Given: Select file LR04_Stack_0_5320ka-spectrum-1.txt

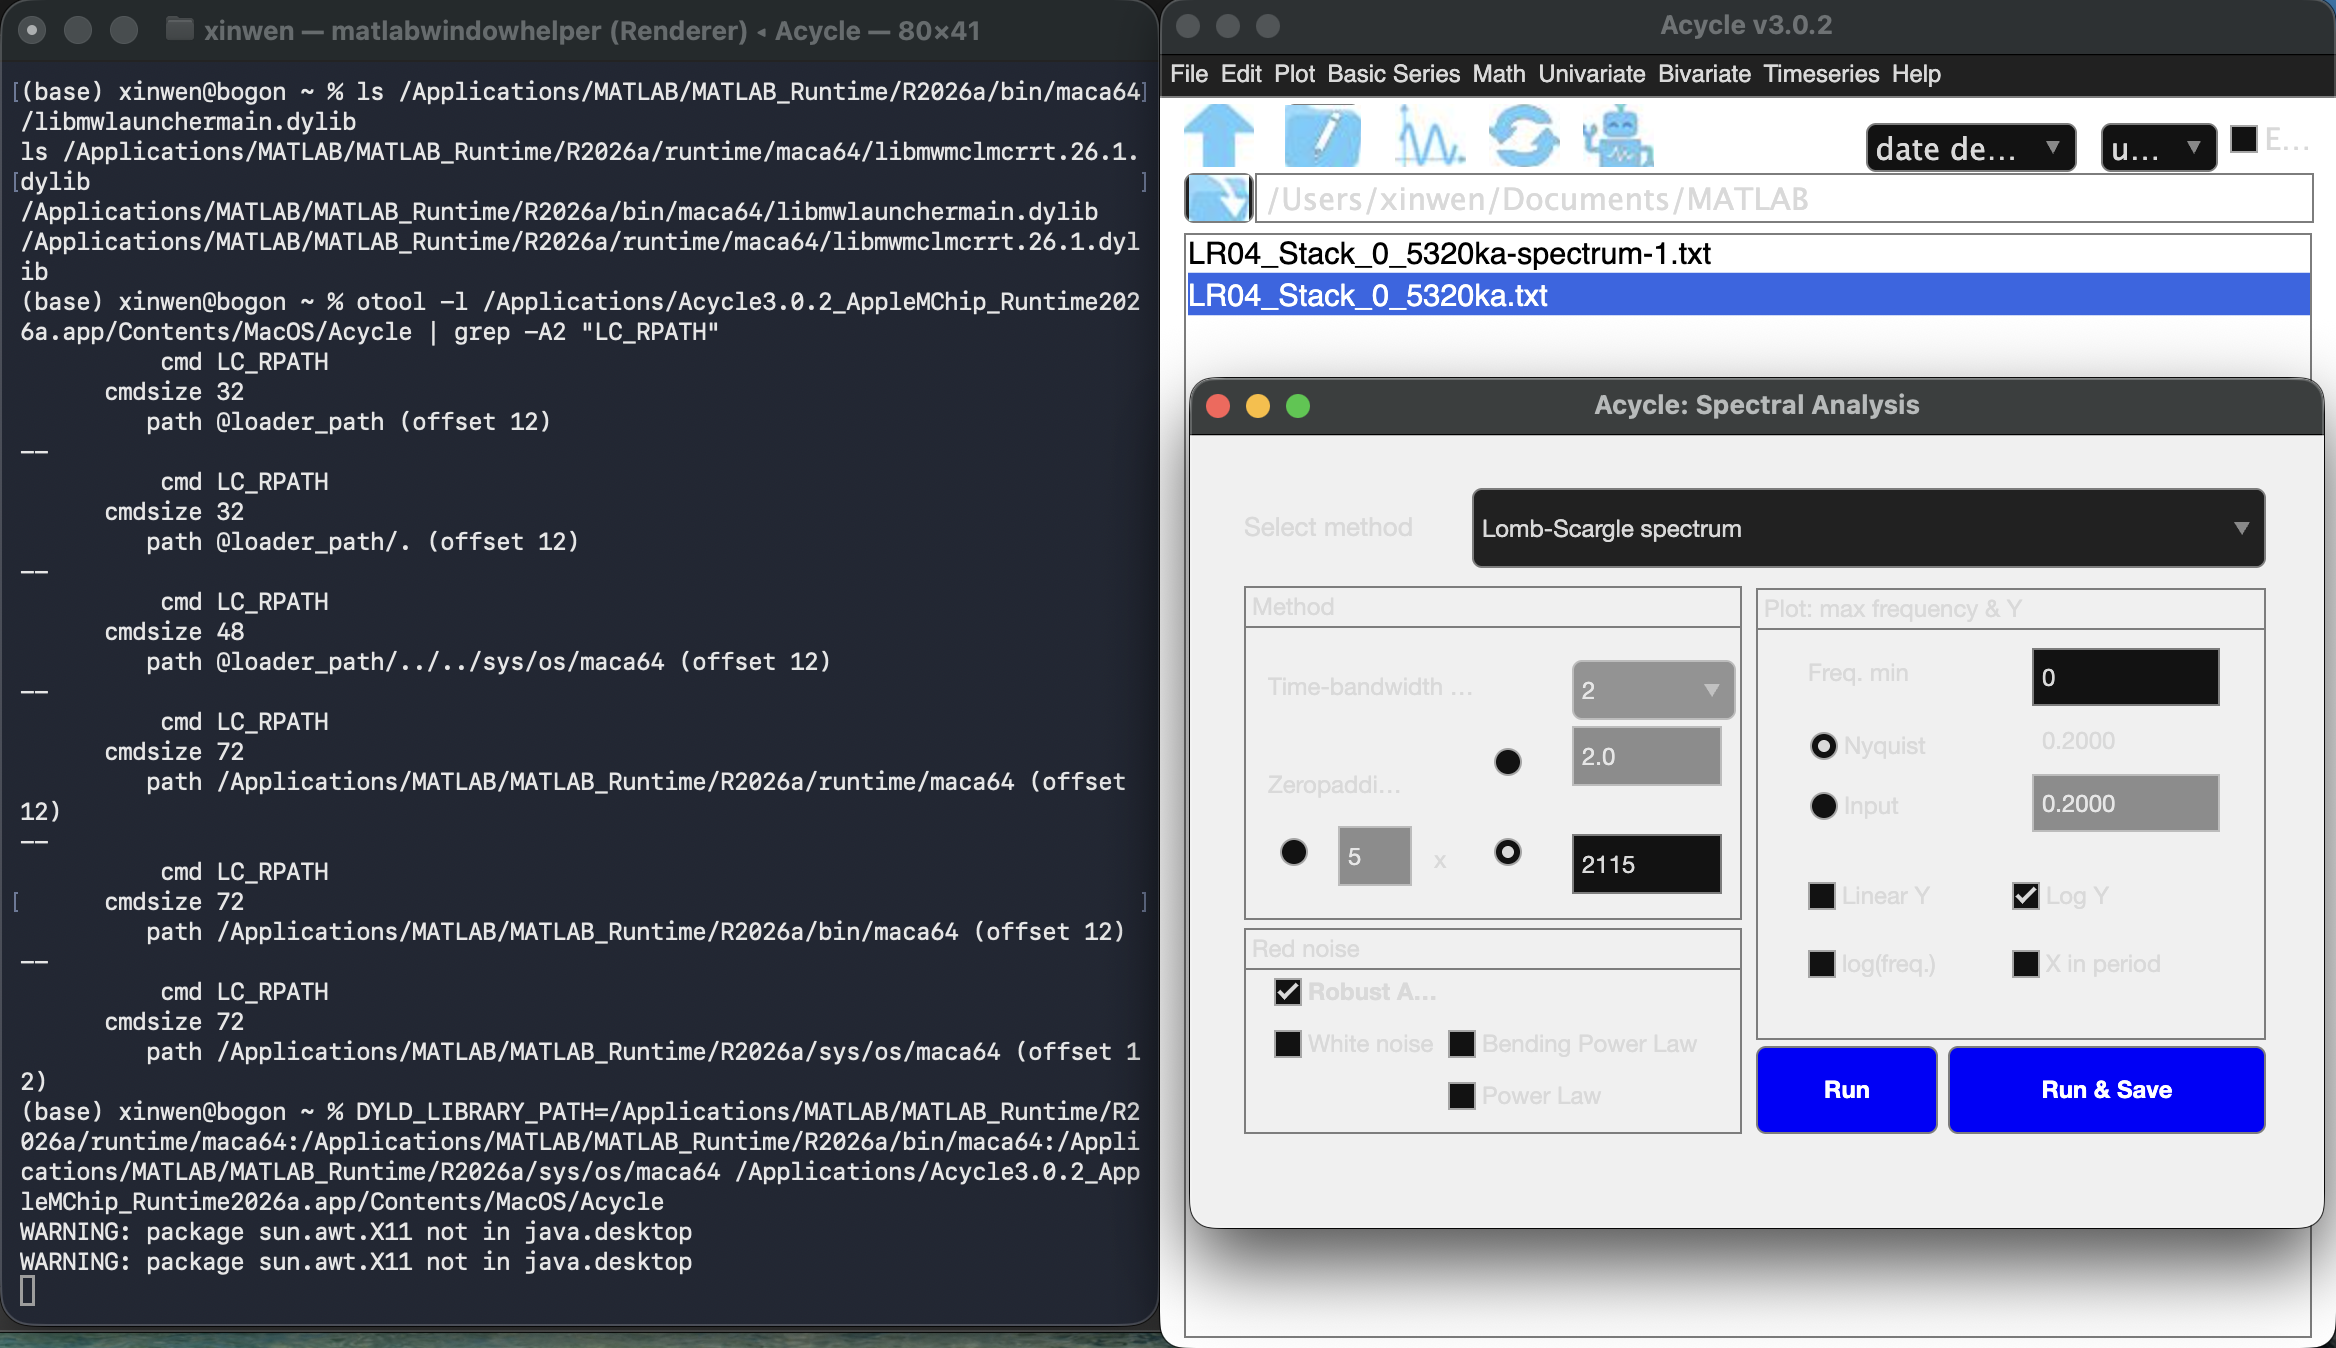Looking at the screenshot, I should [1748, 254].
